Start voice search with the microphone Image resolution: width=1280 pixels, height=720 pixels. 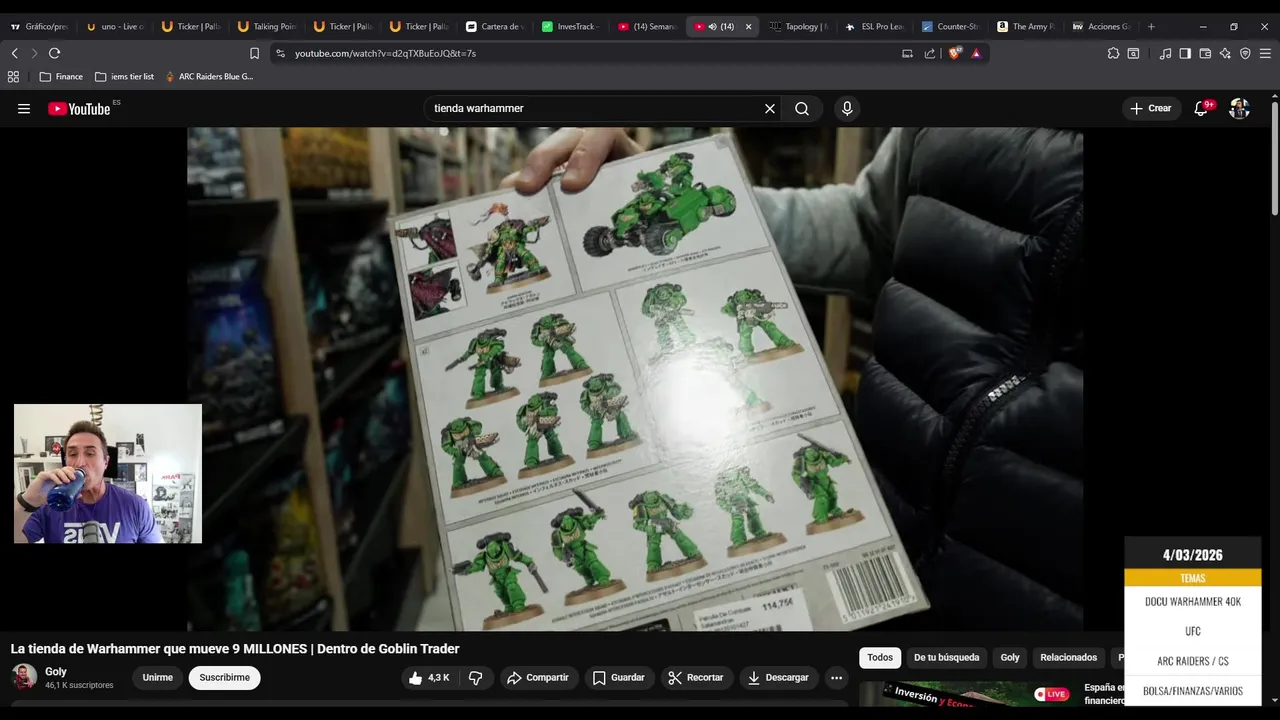tap(847, 109)
